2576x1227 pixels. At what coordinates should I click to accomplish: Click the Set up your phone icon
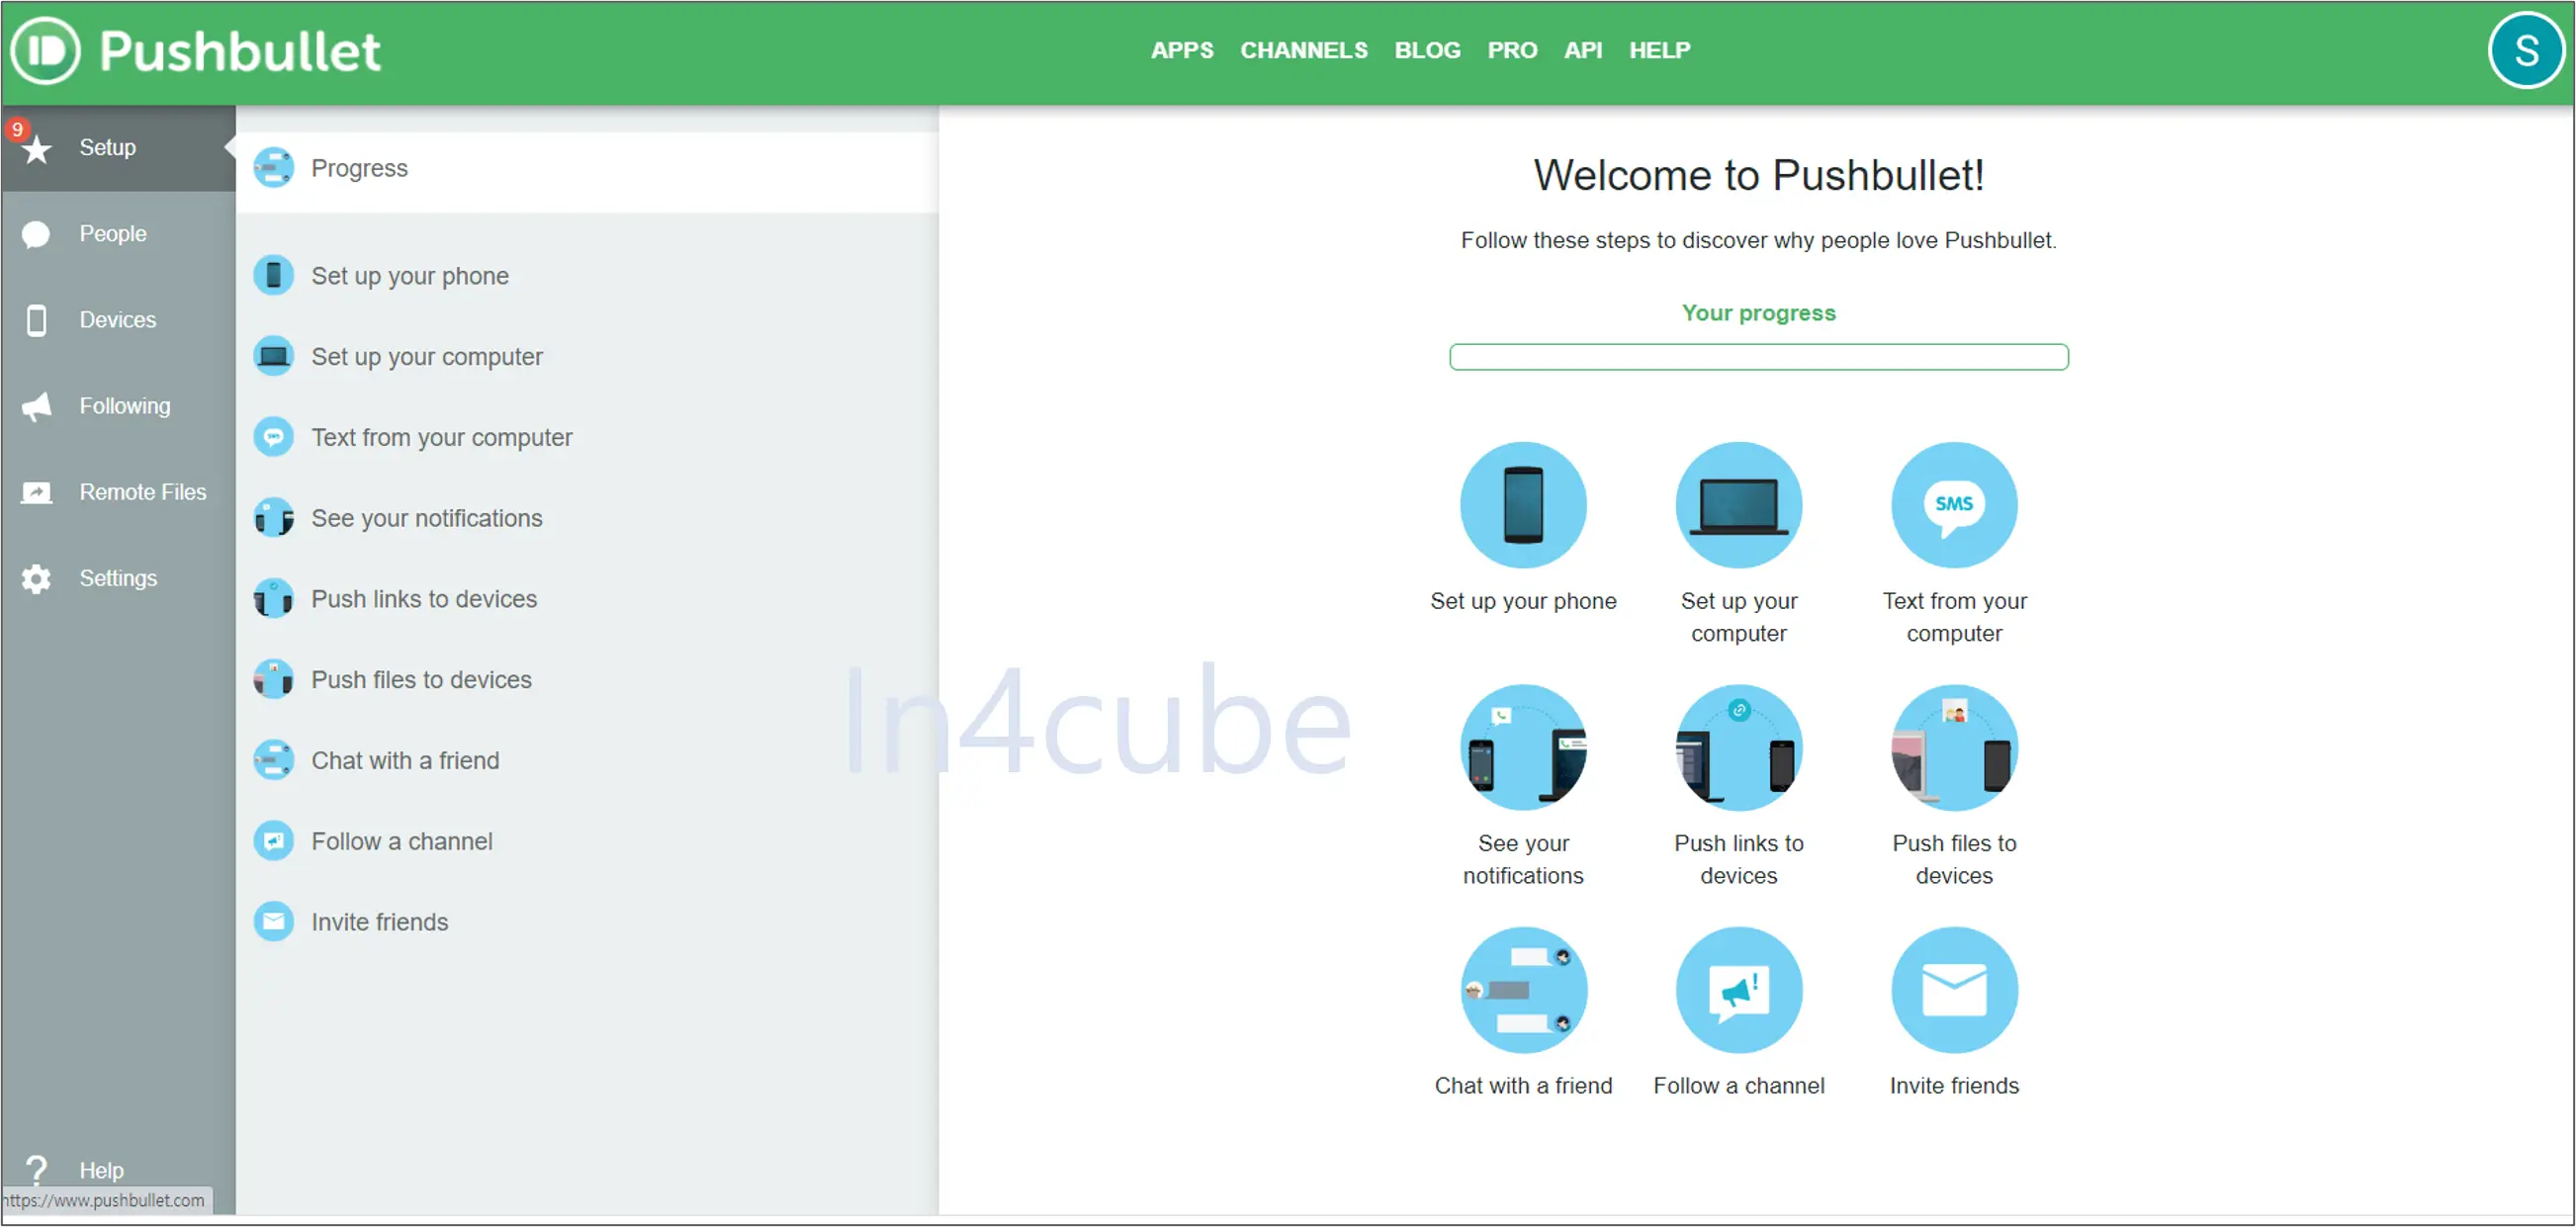coord(1523,506)
